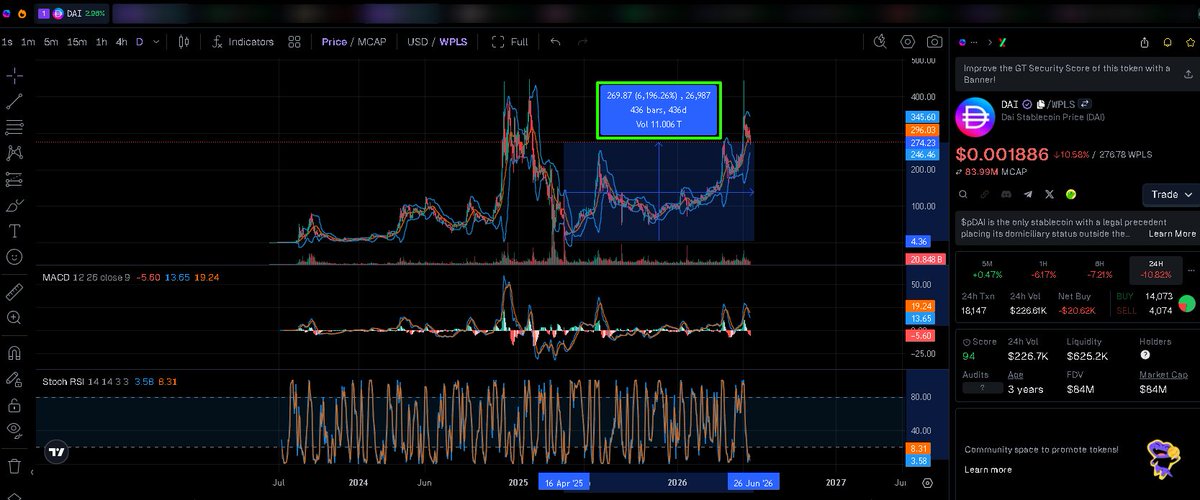Activate the zoom in tool
Screen dimensions: 1200x500
(x=15, y=317)
